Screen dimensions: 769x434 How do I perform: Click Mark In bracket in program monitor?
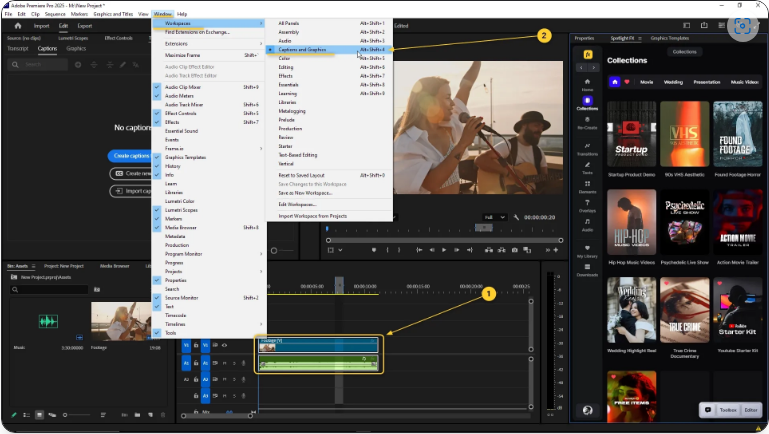click(x=387, y=250)
